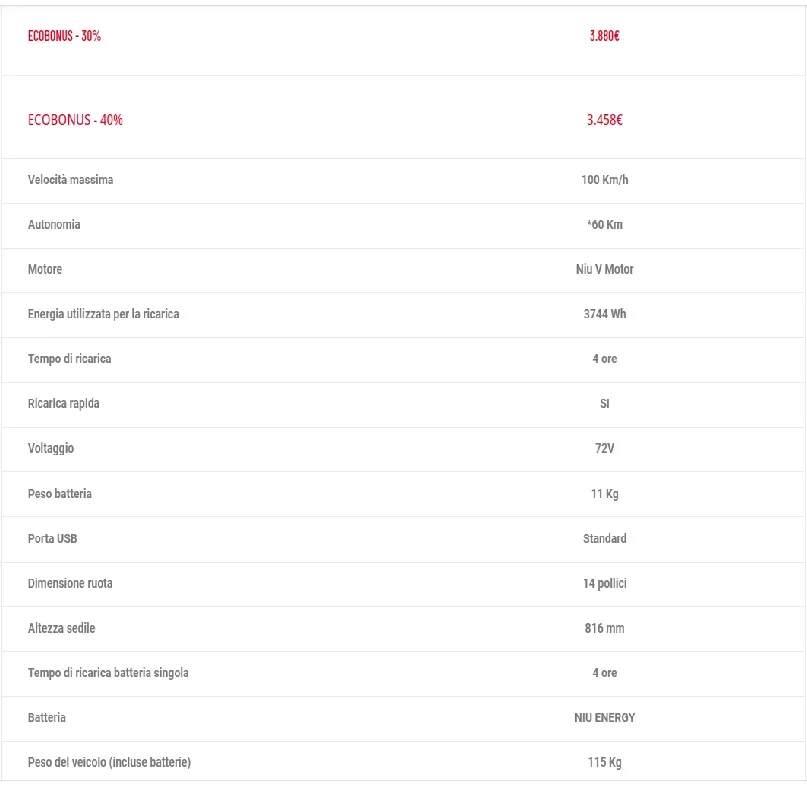The image size is (807, 787).
Task: Click the Niu V Motor value
Action: click(604, 269)
